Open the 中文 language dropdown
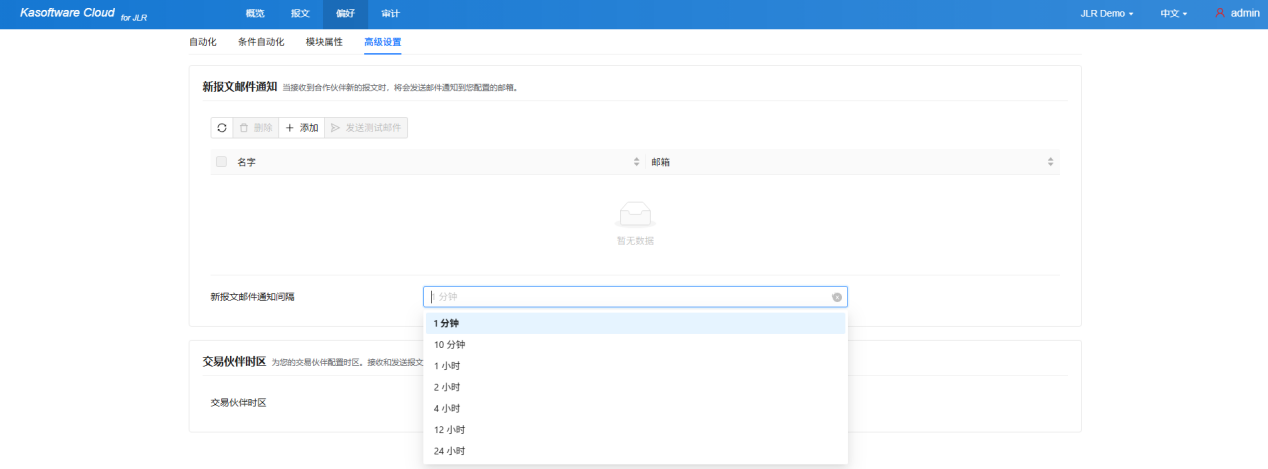 [x=1173, y=14]
